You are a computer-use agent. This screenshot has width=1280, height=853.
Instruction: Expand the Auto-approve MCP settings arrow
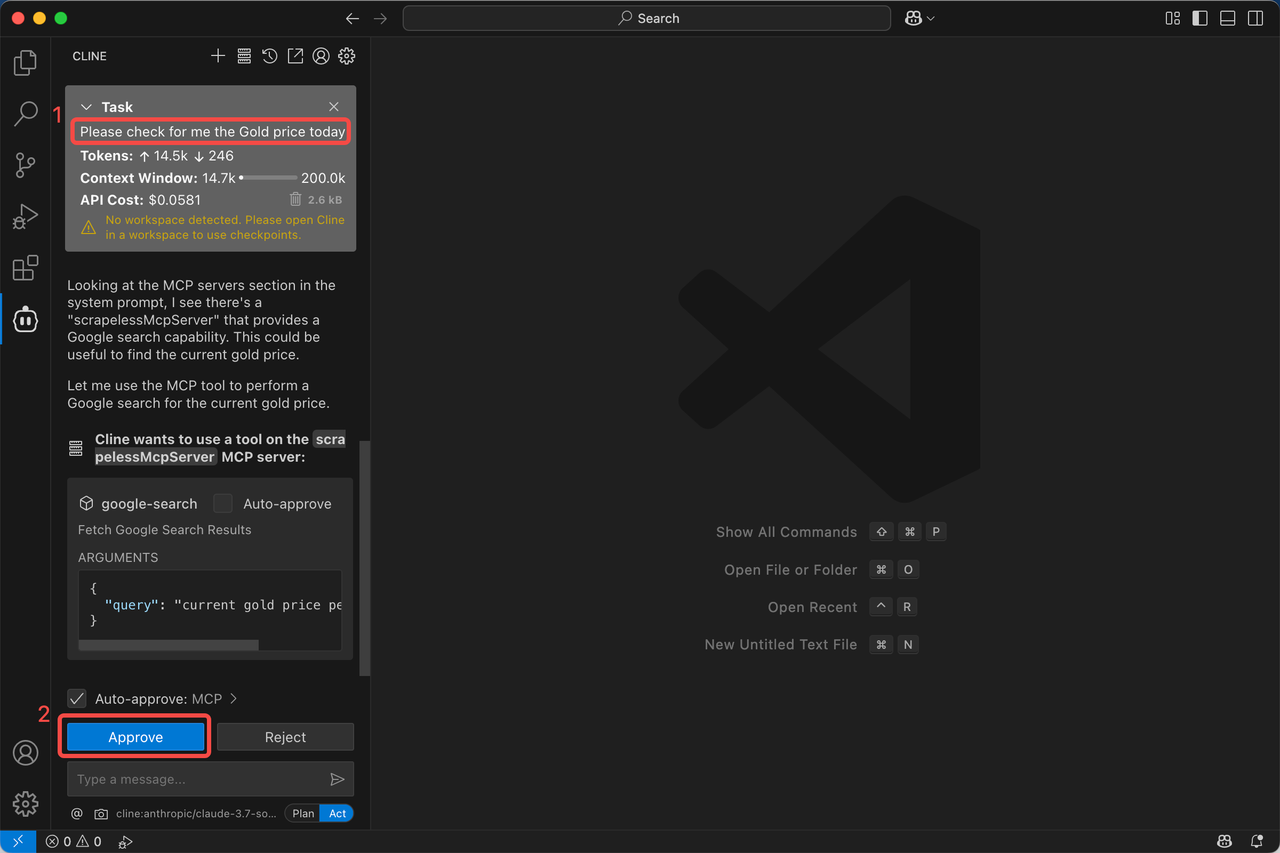234,698
